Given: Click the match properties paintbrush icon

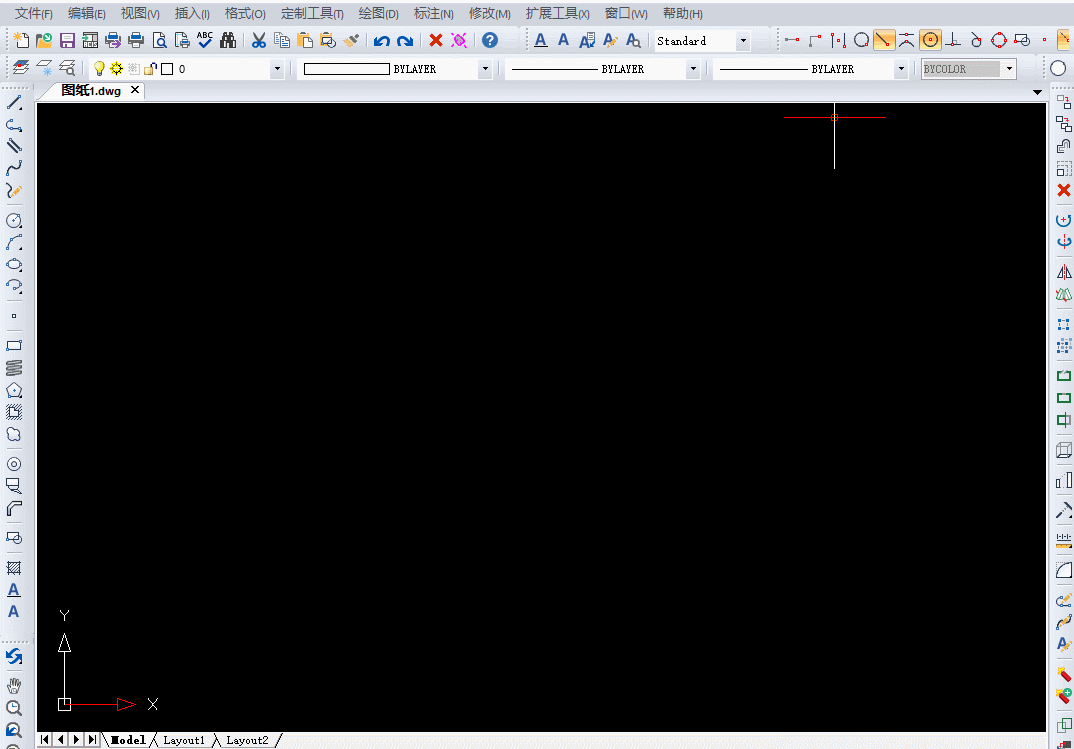Looking at the screenshot, I should point(351,40).
